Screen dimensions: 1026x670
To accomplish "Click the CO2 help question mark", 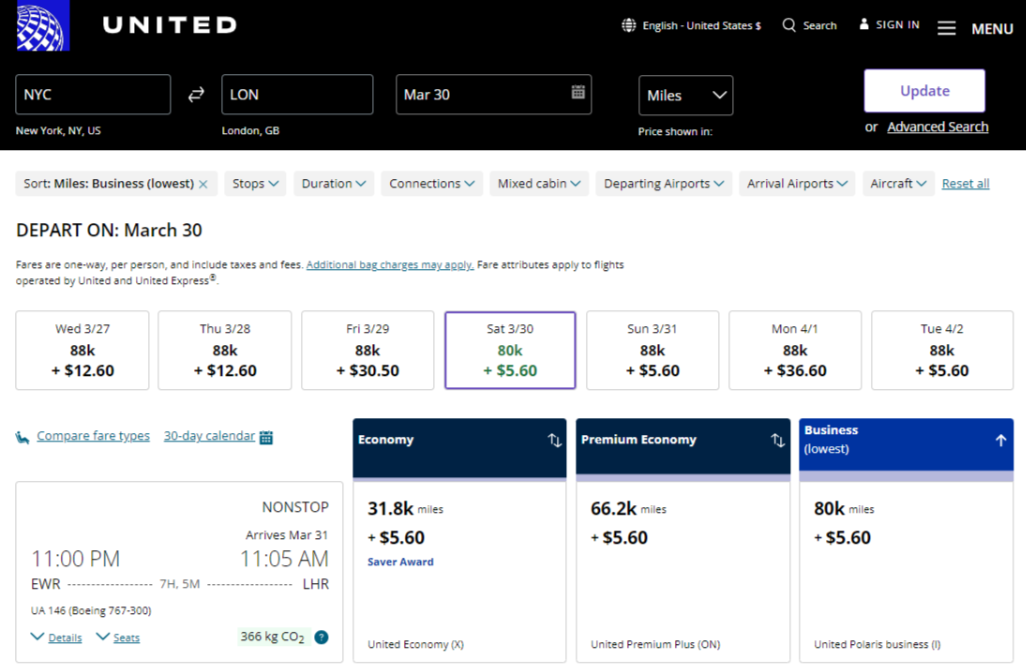I will (321, 637).
